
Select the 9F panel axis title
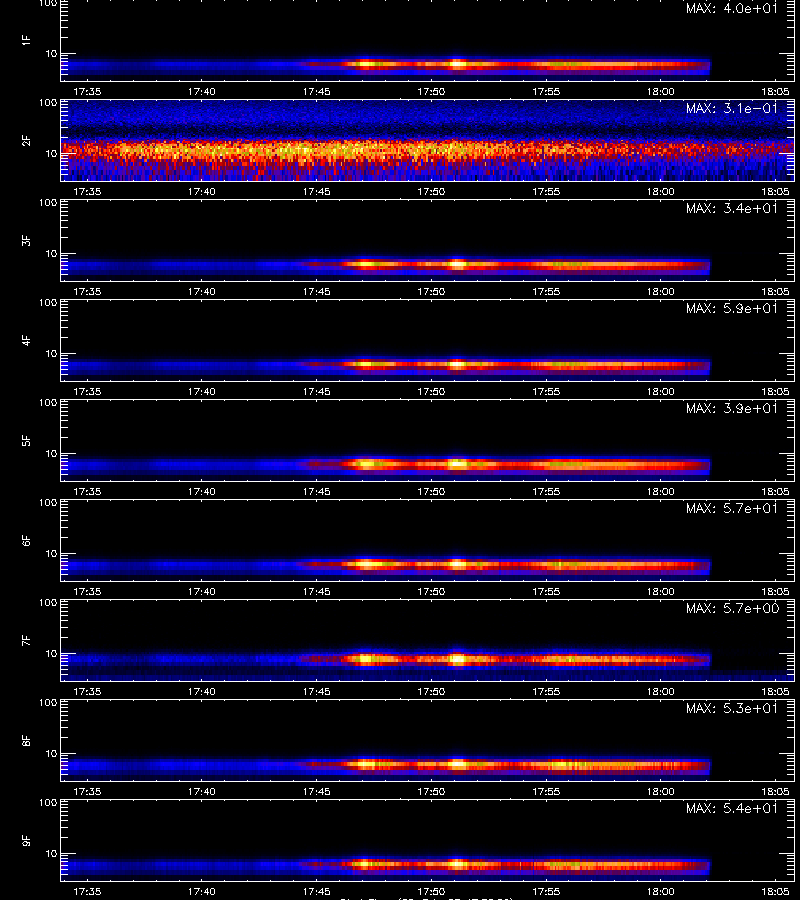(x=26, y=841)
